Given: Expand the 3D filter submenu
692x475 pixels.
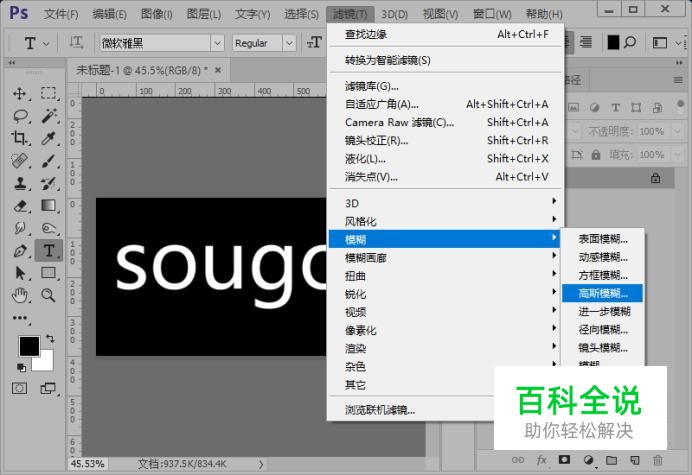Looking at the screenshot, I should pyautogui.click(x=446, y=203).
